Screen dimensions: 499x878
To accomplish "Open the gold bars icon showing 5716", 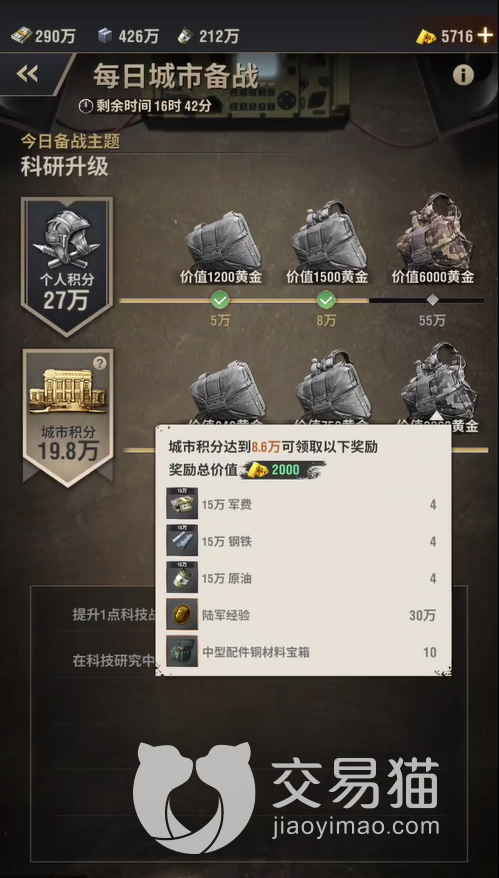I will pyautogui.click(x=426, y=37).
